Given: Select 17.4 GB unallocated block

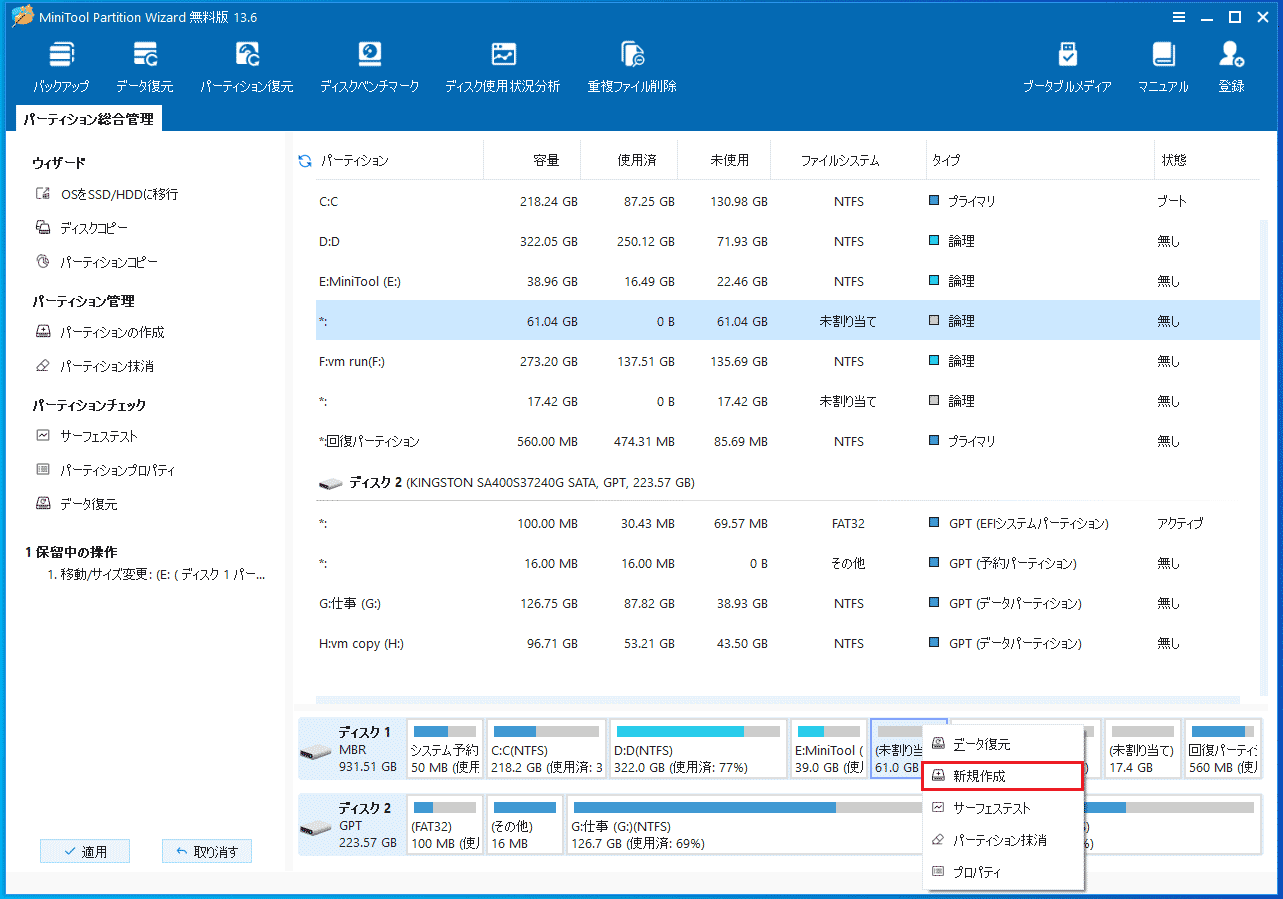Looking at the screenshot, I should click(1143, 749).
